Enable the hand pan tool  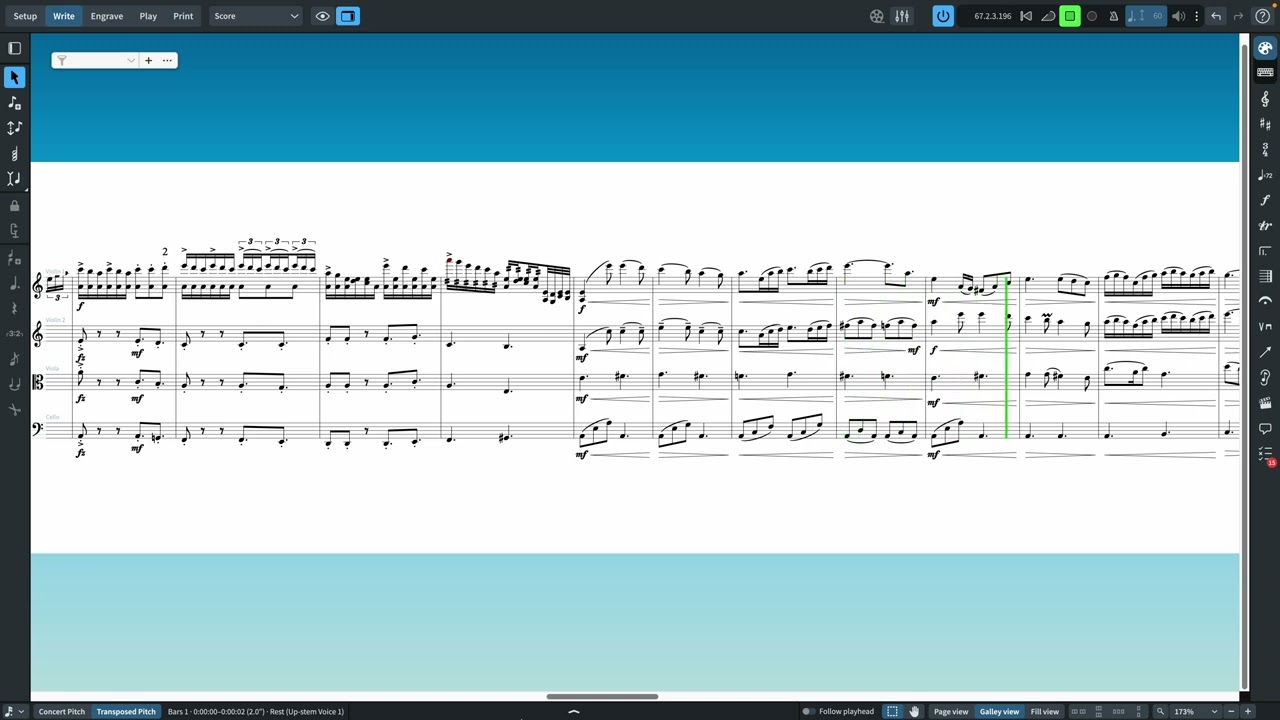(x=914, y=711)
